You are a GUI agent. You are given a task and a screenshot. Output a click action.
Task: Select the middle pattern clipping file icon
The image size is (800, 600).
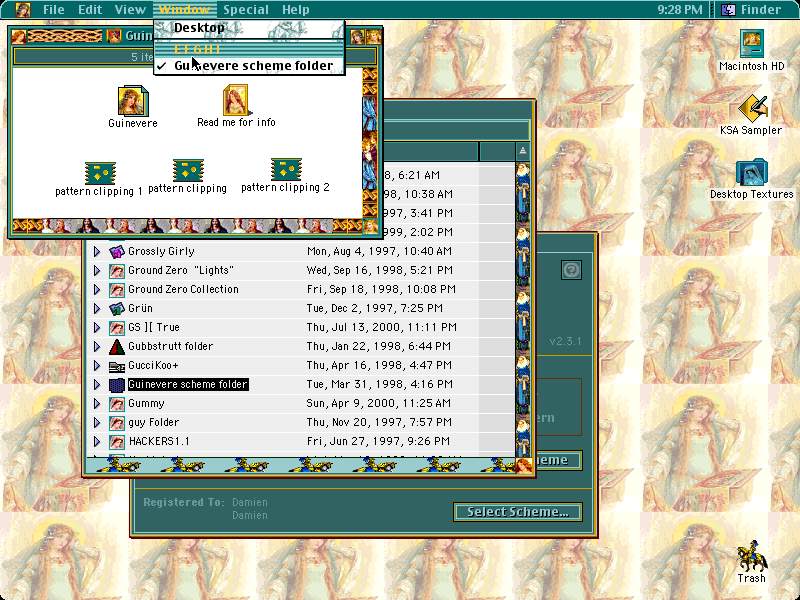(188, 170)
